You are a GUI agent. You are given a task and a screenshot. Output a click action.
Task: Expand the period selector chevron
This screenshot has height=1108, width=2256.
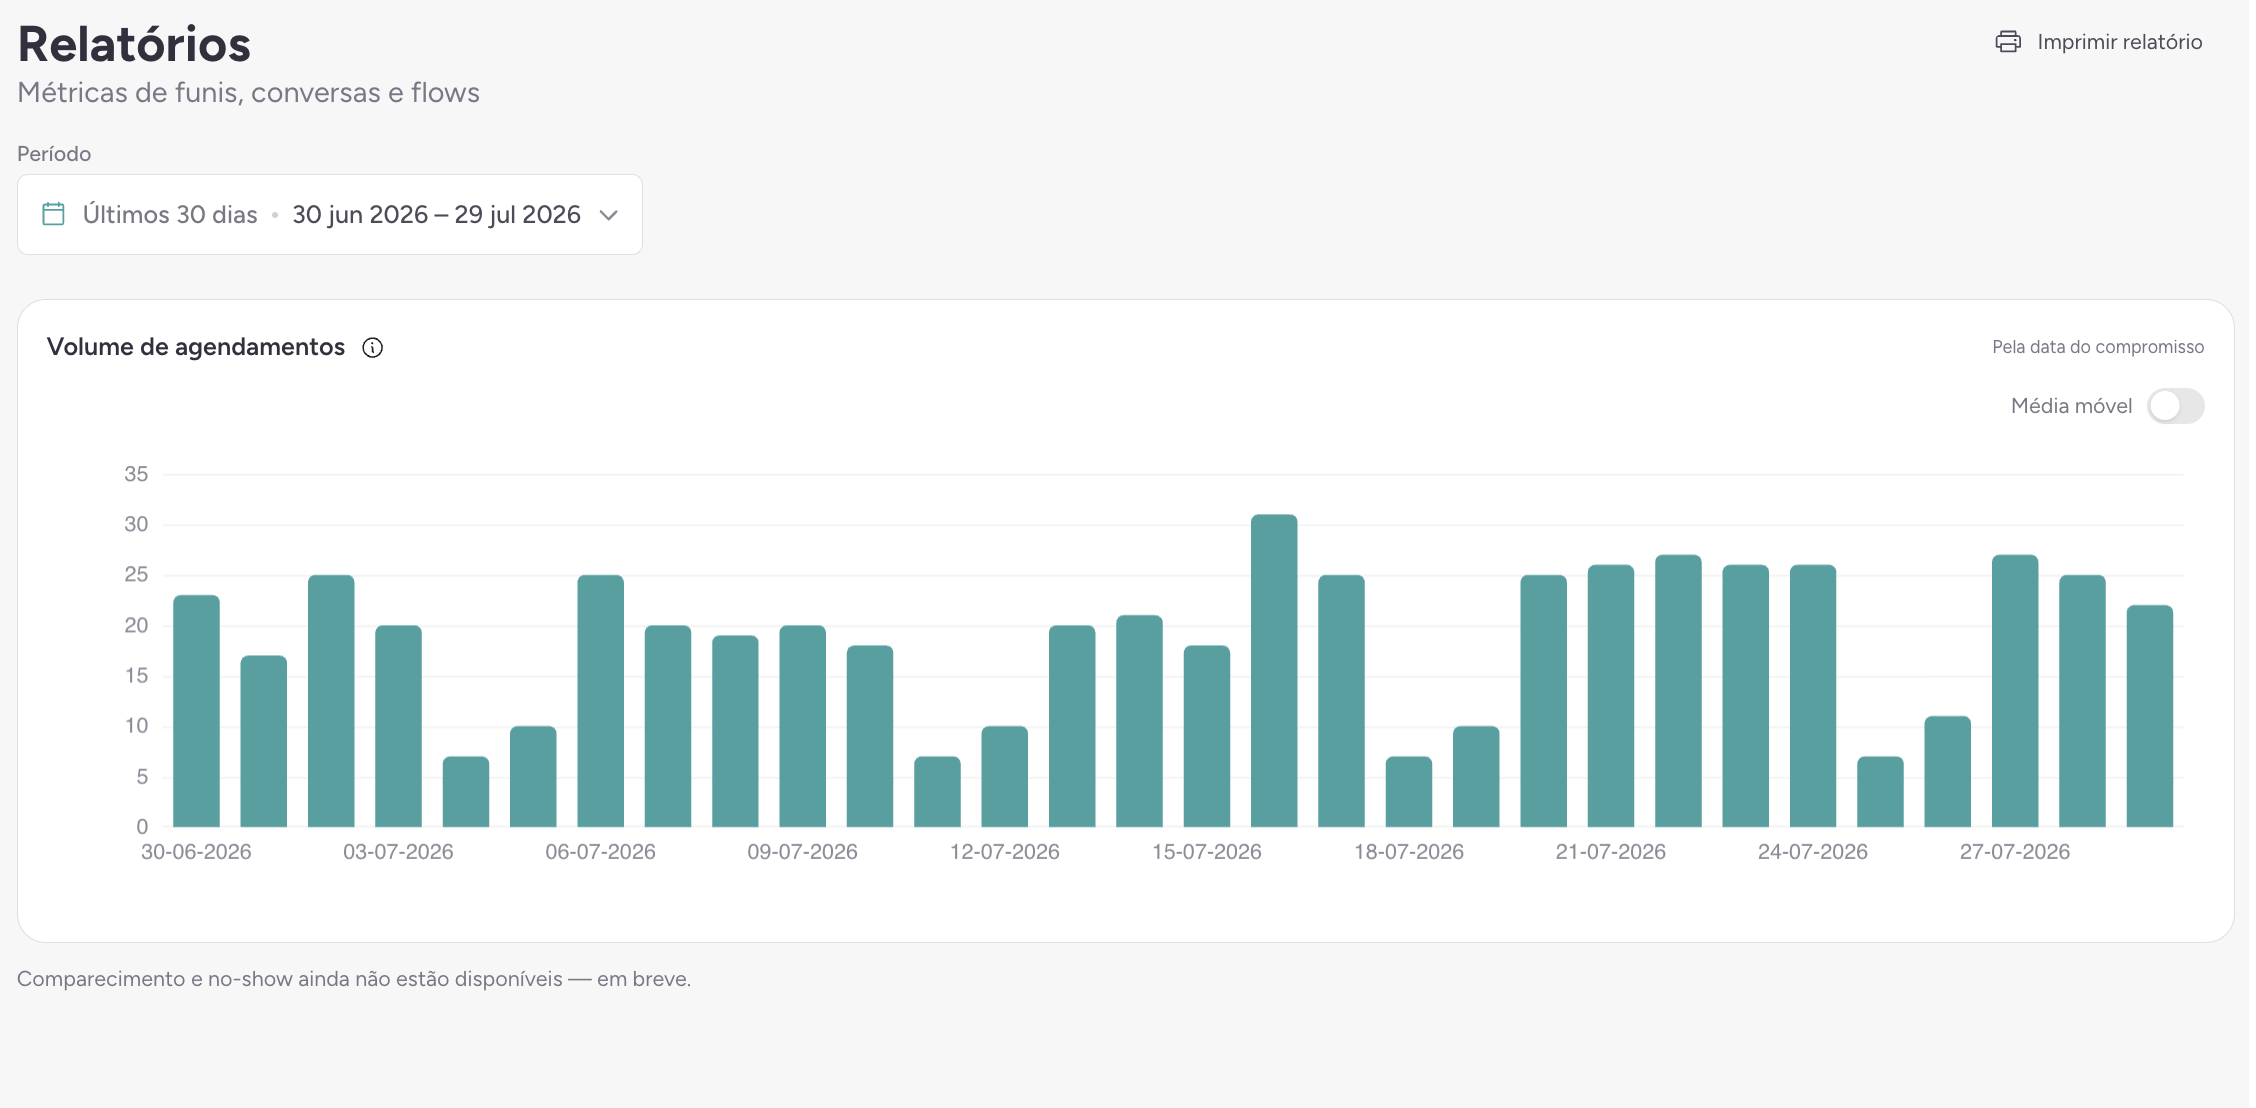click(x=608, y=215)
